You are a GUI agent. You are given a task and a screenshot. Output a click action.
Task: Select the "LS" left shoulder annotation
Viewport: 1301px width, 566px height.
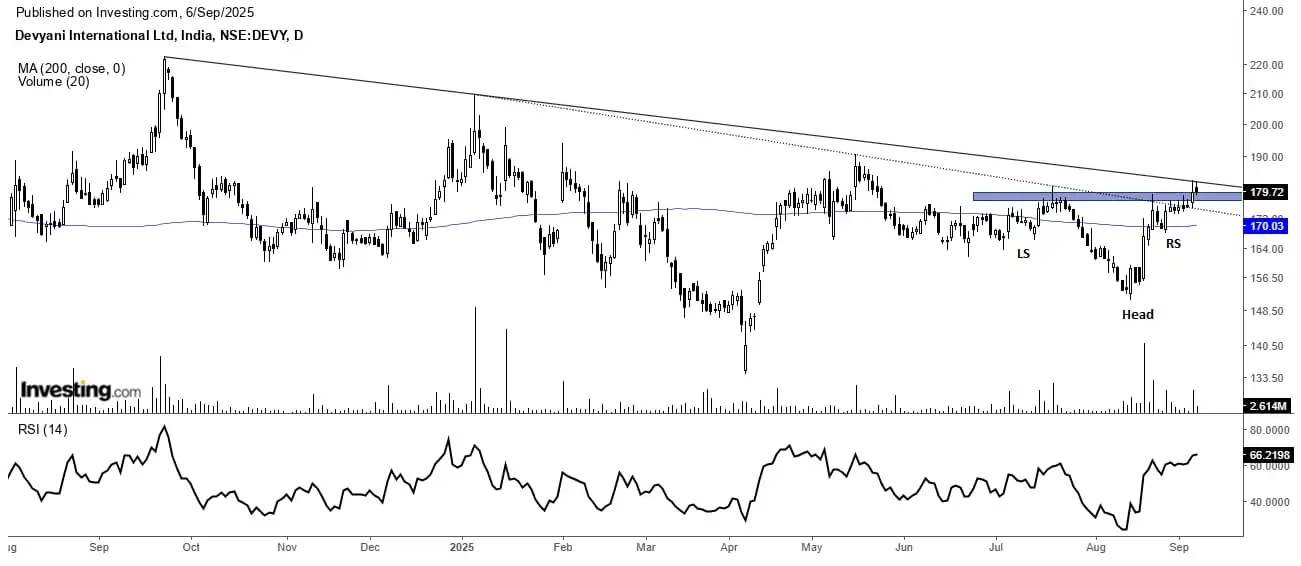click(1023, 254)
